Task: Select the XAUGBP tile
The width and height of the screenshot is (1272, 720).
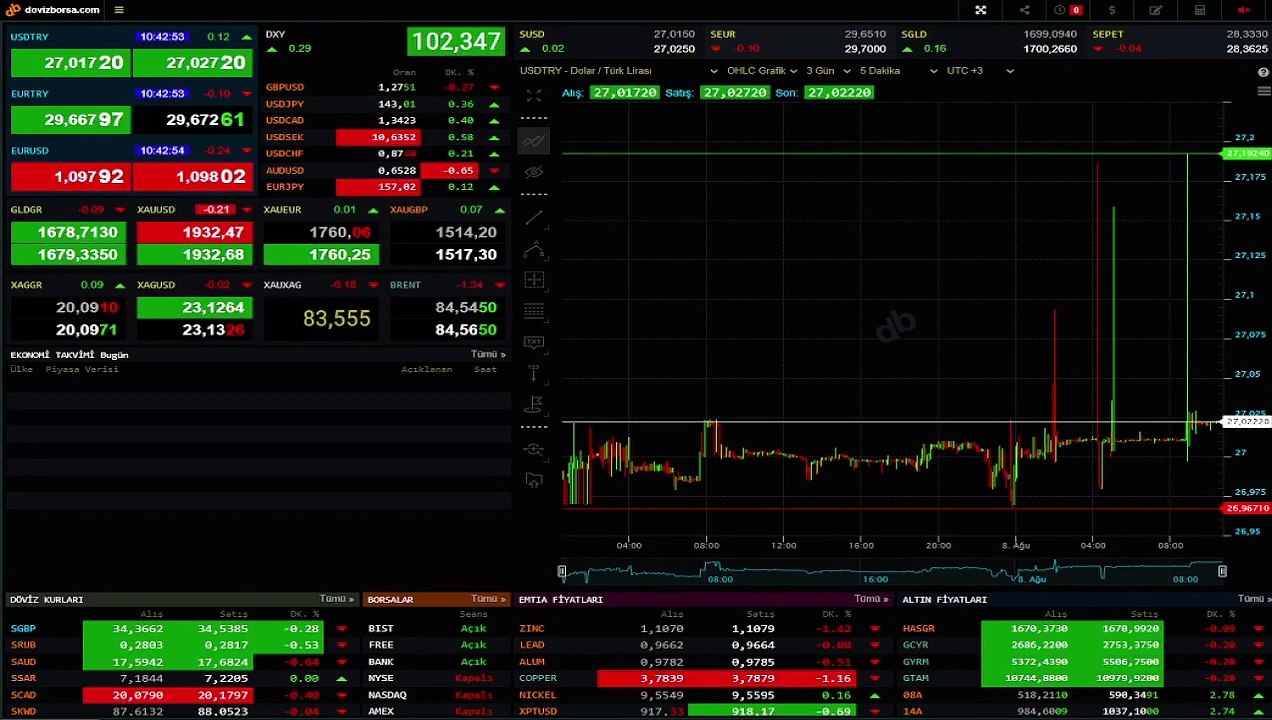Action: (446, 233)
